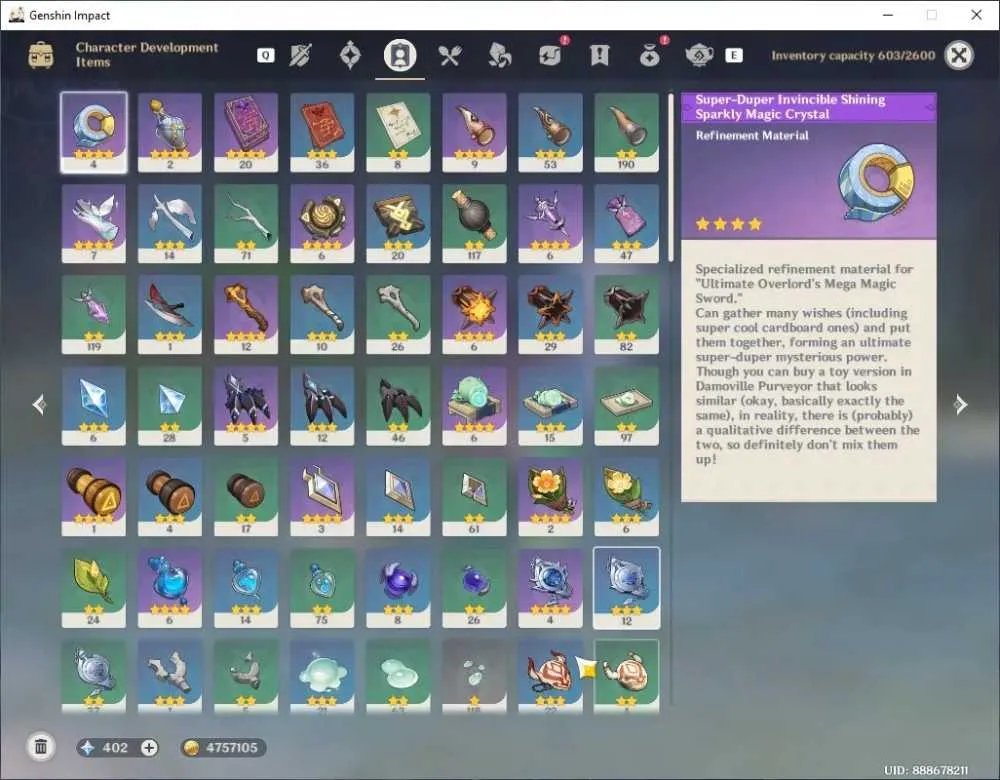Choose the purple sachet item with count 47
This screenshot has height=780, width=1000.
pyautogui.click(x=626, y=224)
